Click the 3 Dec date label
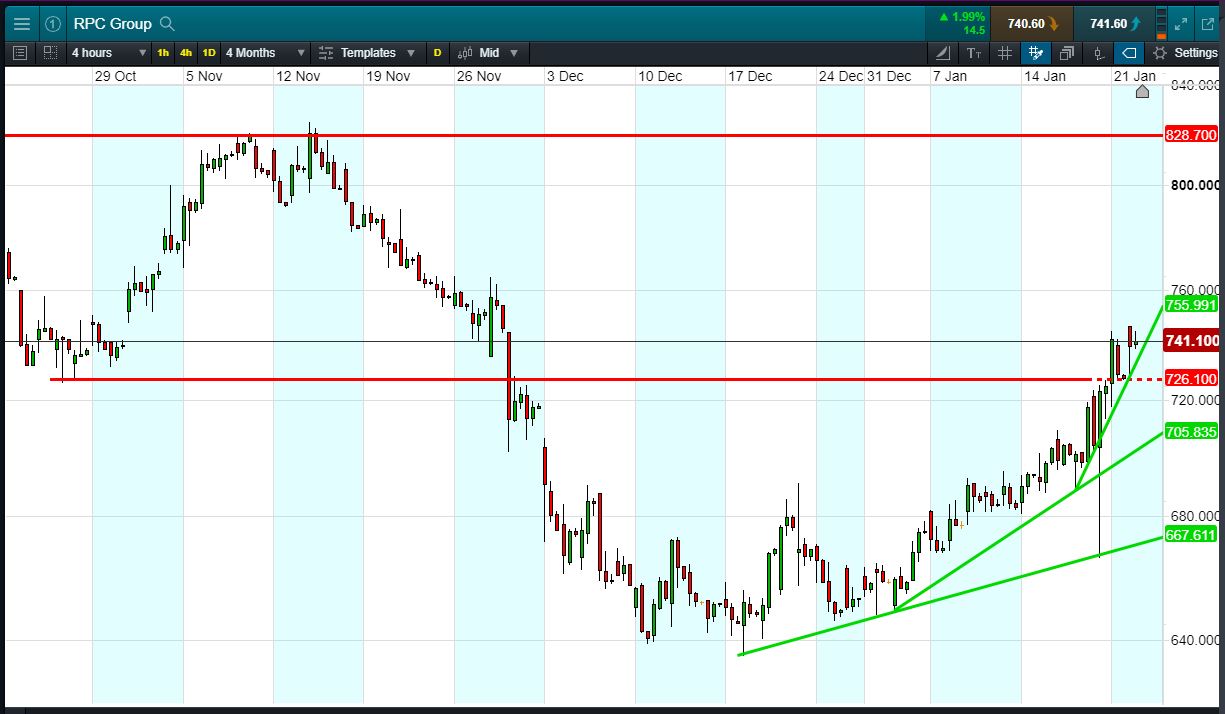Image resolution: width=1225 pixels, height=714 pixels. 565,76
